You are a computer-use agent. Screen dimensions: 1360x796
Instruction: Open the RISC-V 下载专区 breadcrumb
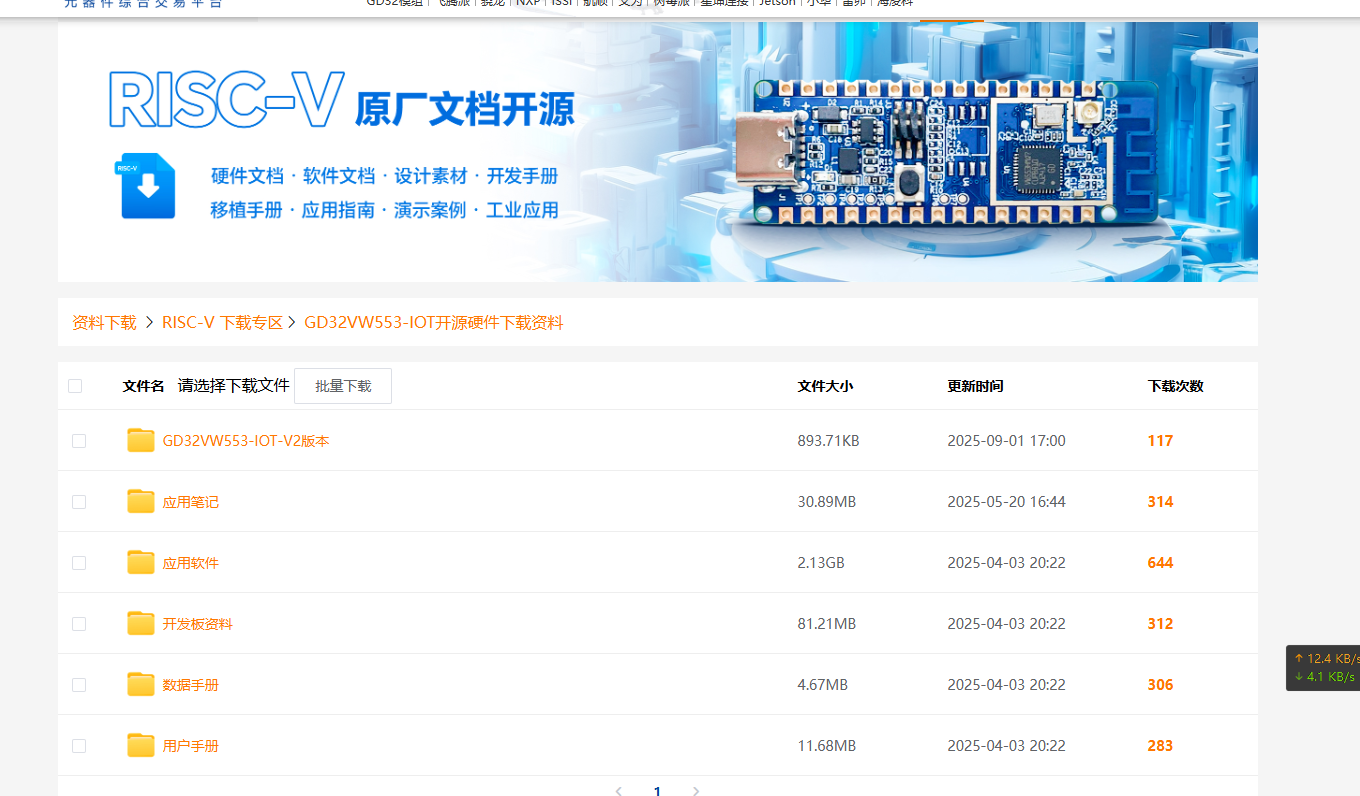[x=222, y=323]
